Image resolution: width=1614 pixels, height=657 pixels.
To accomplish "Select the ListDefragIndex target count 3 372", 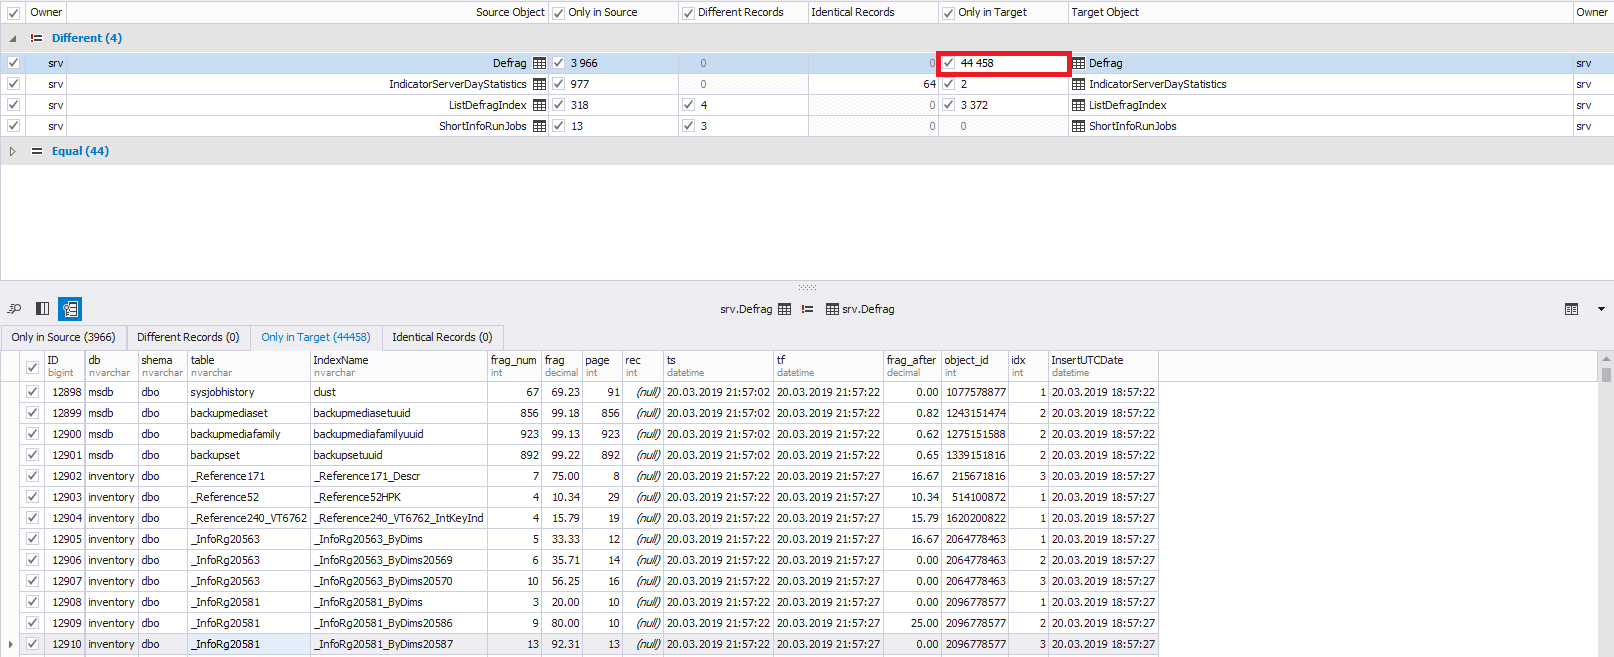I will point(1003,105).
